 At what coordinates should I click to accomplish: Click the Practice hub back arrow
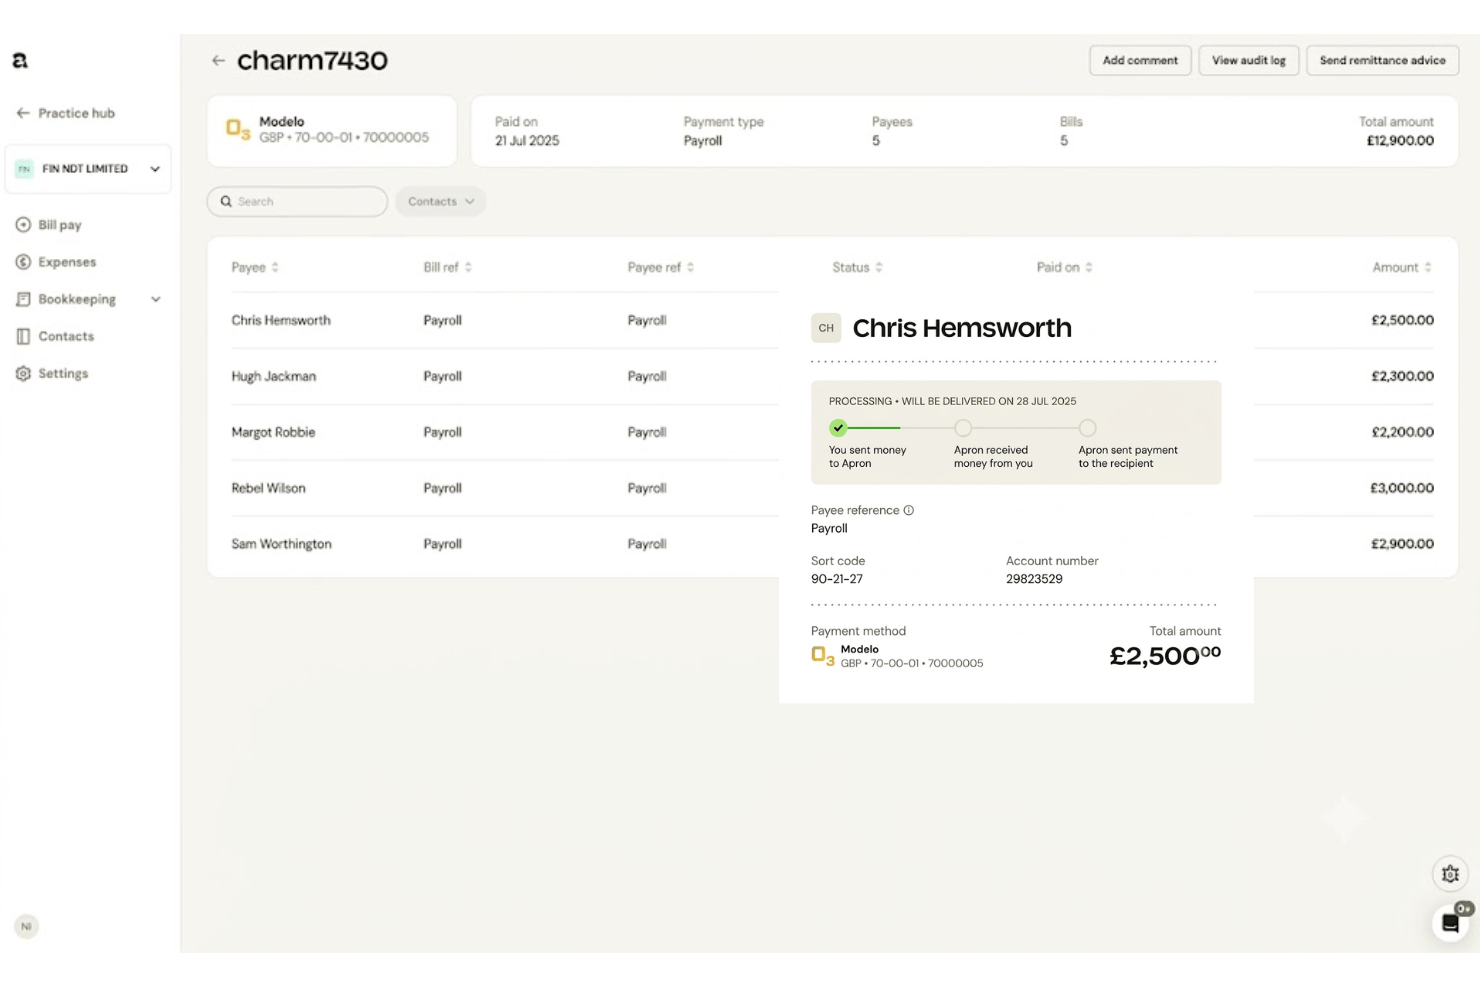tap(23, 113)
